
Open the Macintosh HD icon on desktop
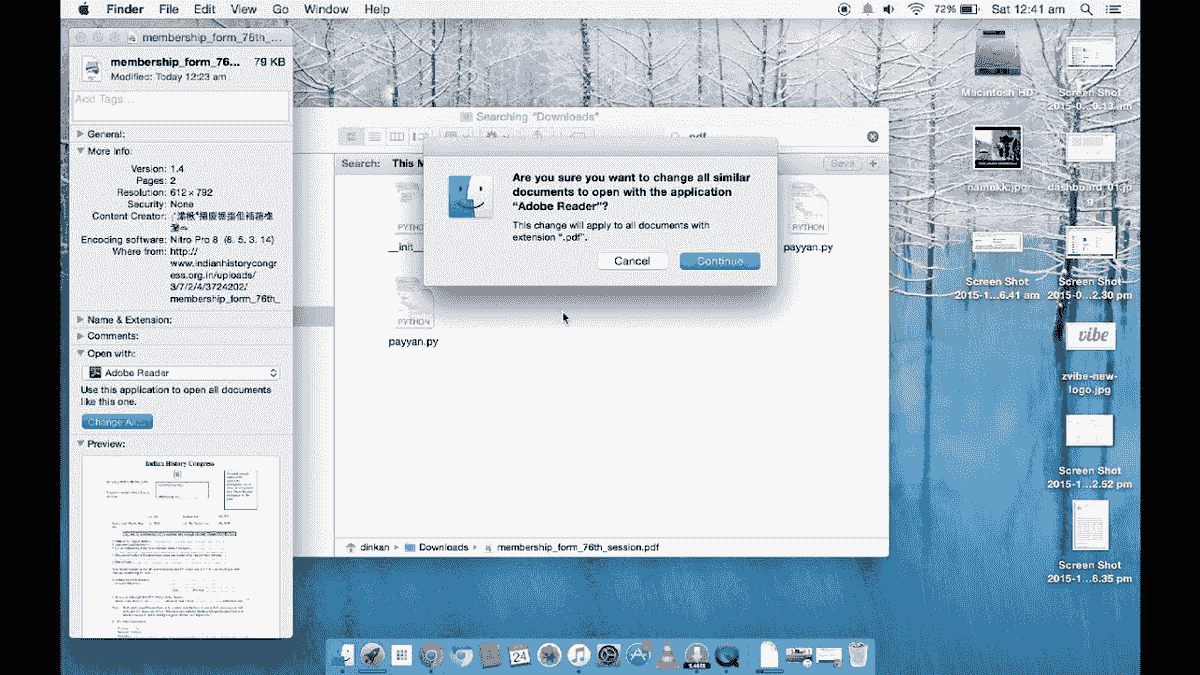[x=996, y=55]
